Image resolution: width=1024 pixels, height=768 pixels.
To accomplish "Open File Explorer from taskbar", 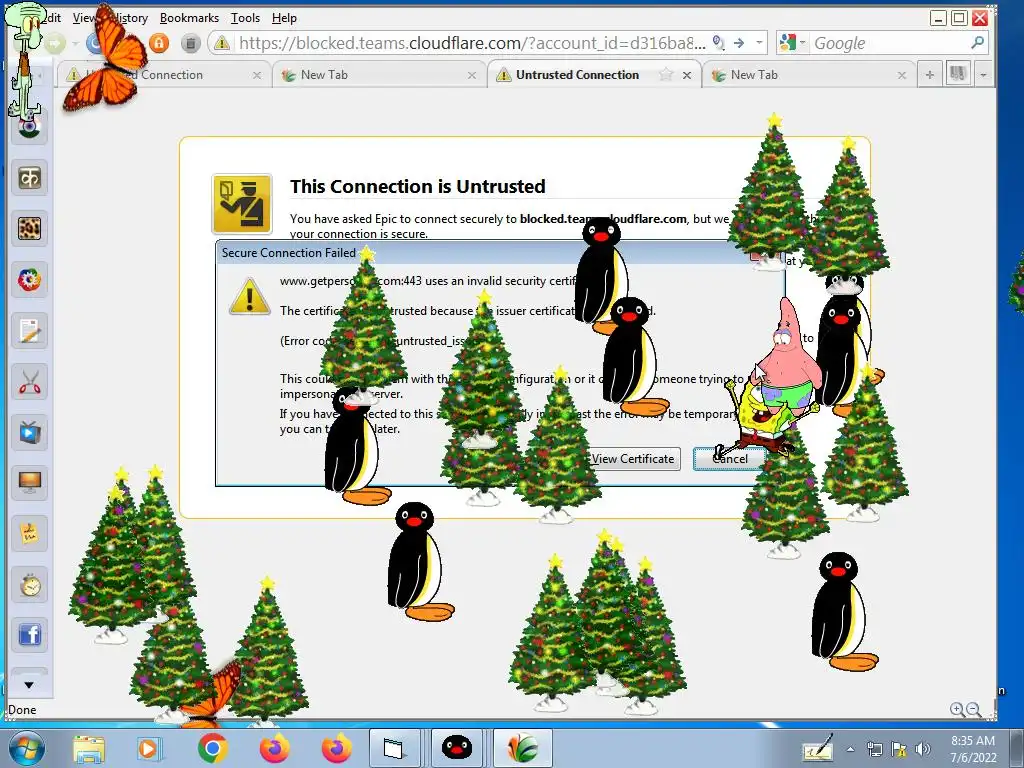I will [88, 749].
